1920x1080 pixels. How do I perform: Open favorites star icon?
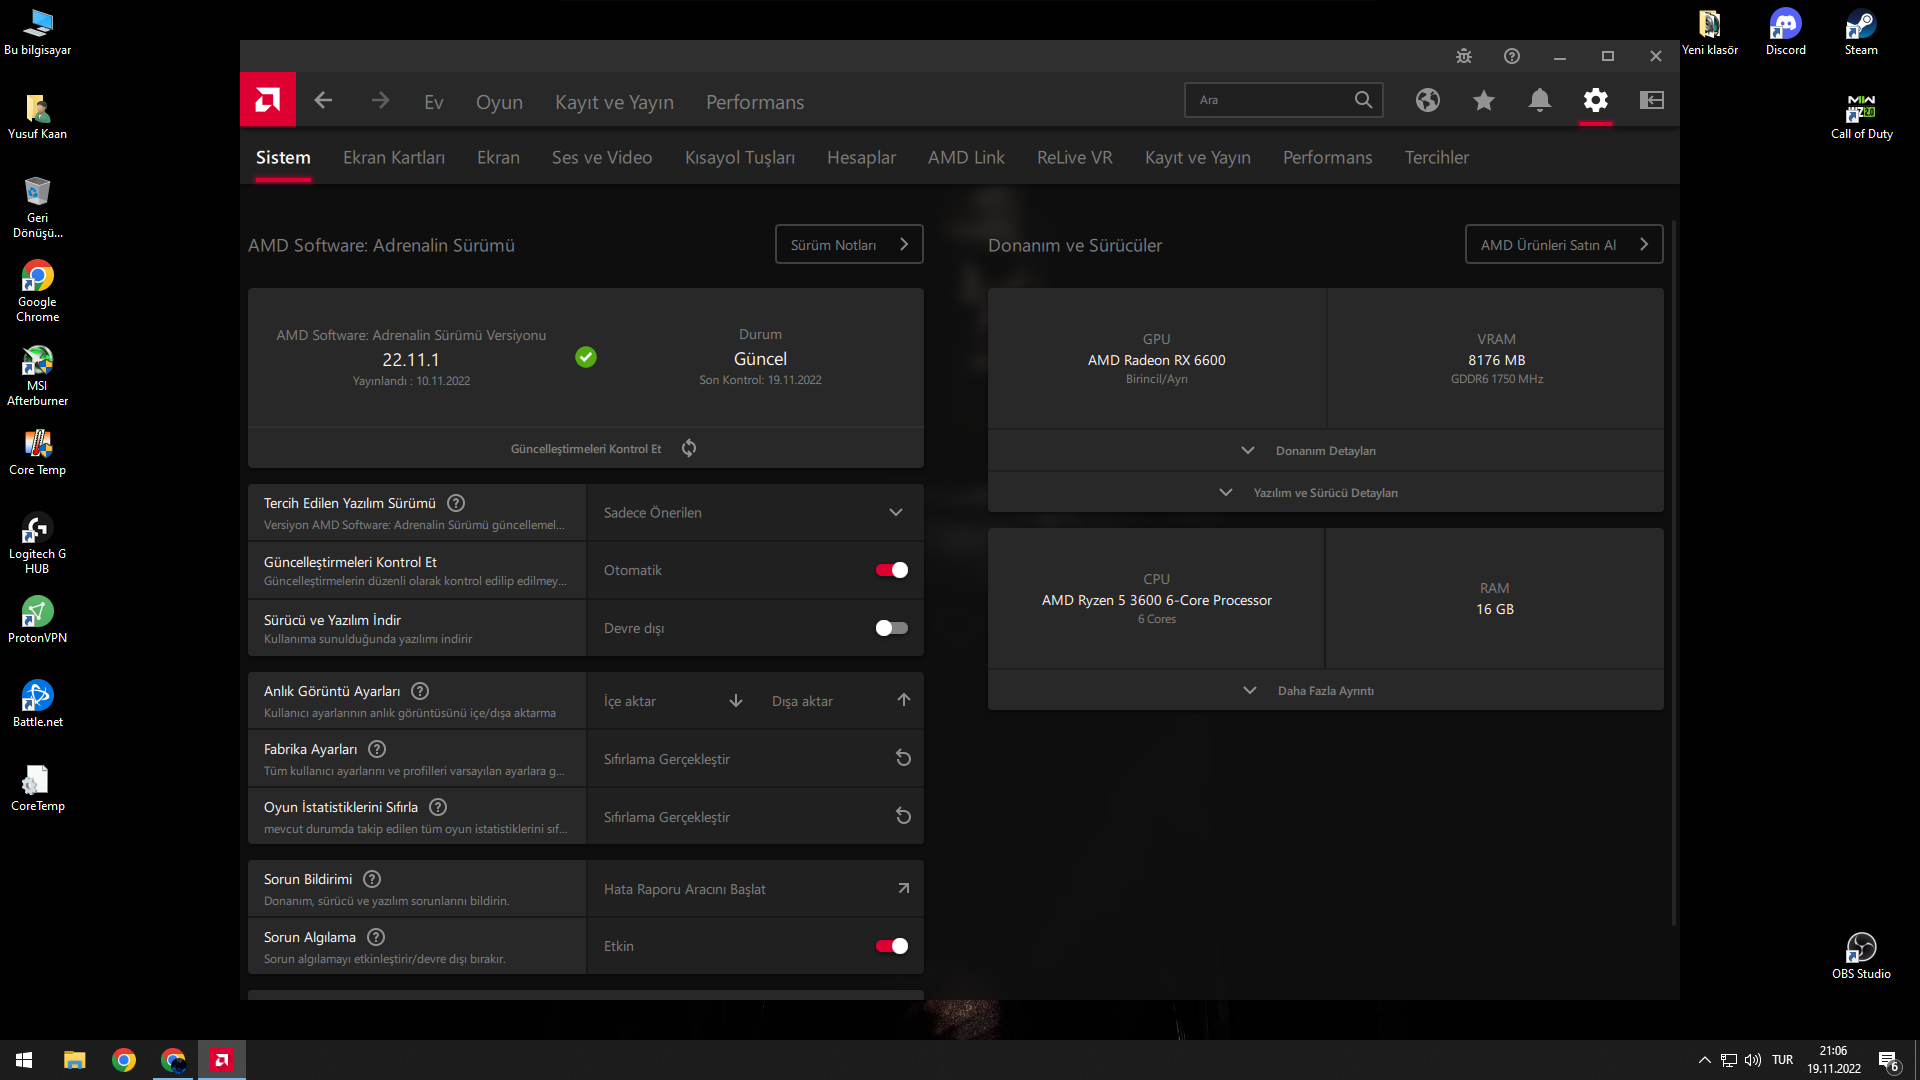point(1483,100)
